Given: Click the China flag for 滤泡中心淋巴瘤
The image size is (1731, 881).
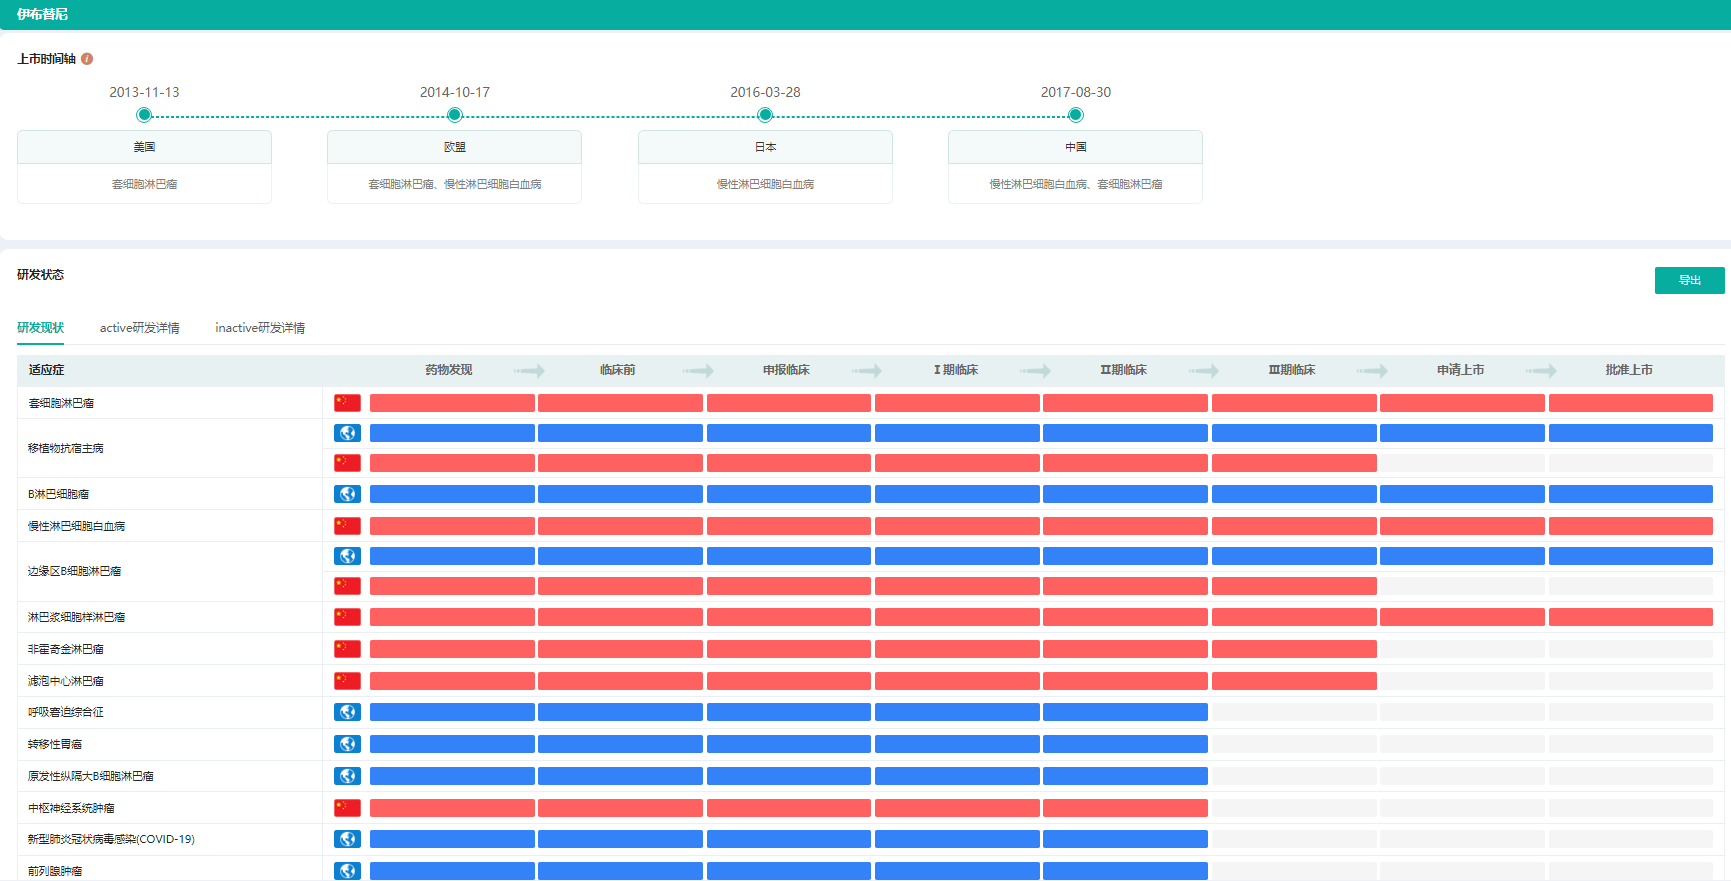Looking at the screenshot, I should coord(347,681).
